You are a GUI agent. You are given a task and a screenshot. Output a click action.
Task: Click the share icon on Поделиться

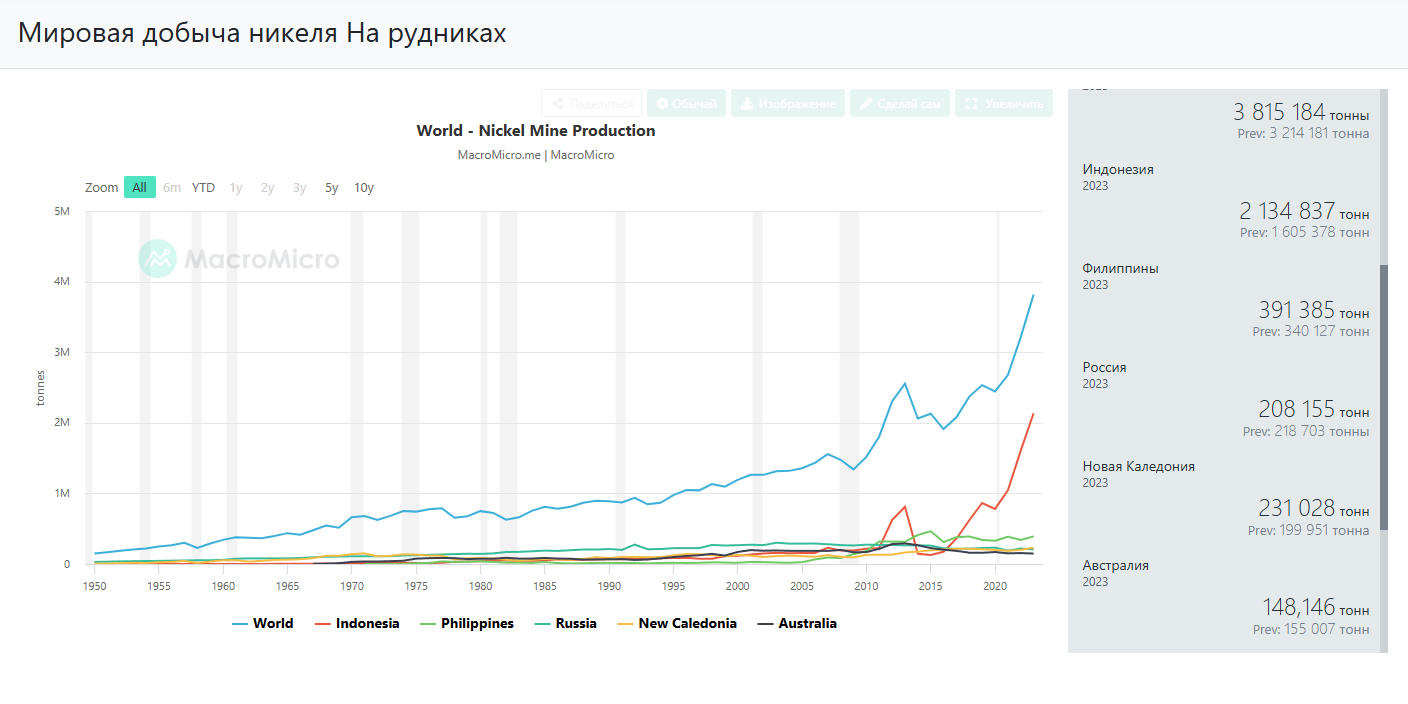tap(557, 104)
